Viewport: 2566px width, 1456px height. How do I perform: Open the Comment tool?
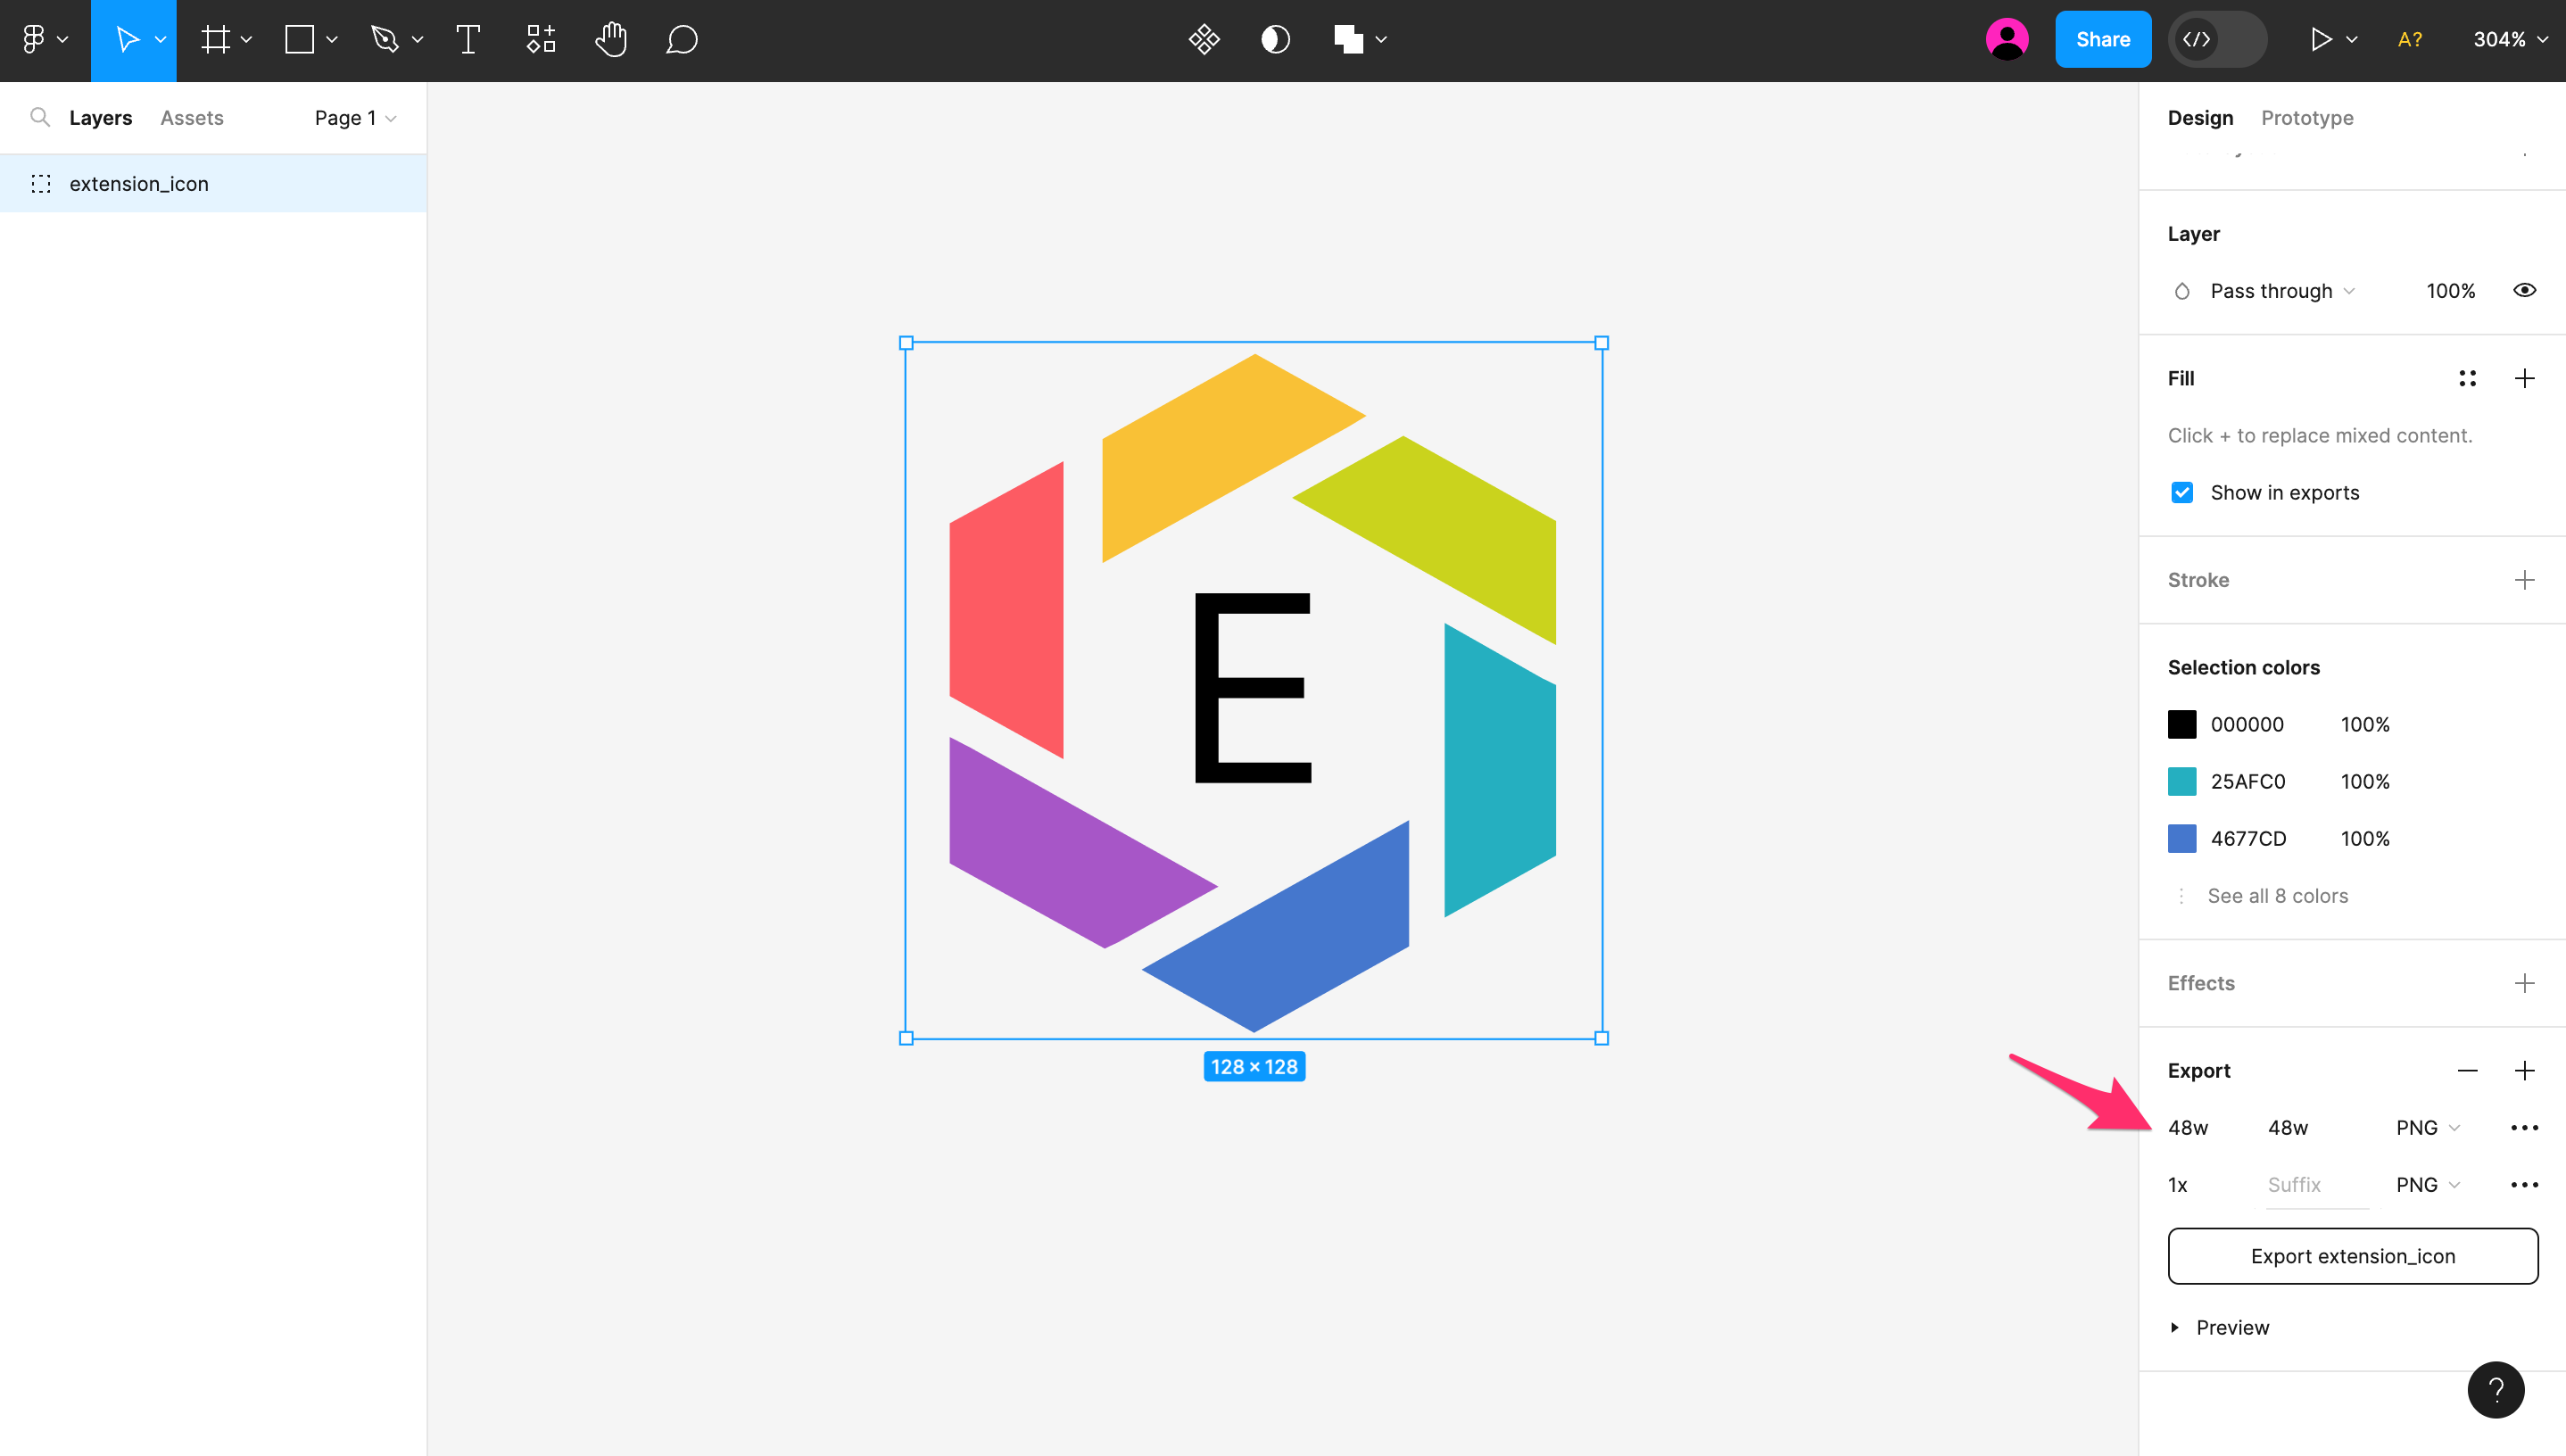click(x=681, y=40)
